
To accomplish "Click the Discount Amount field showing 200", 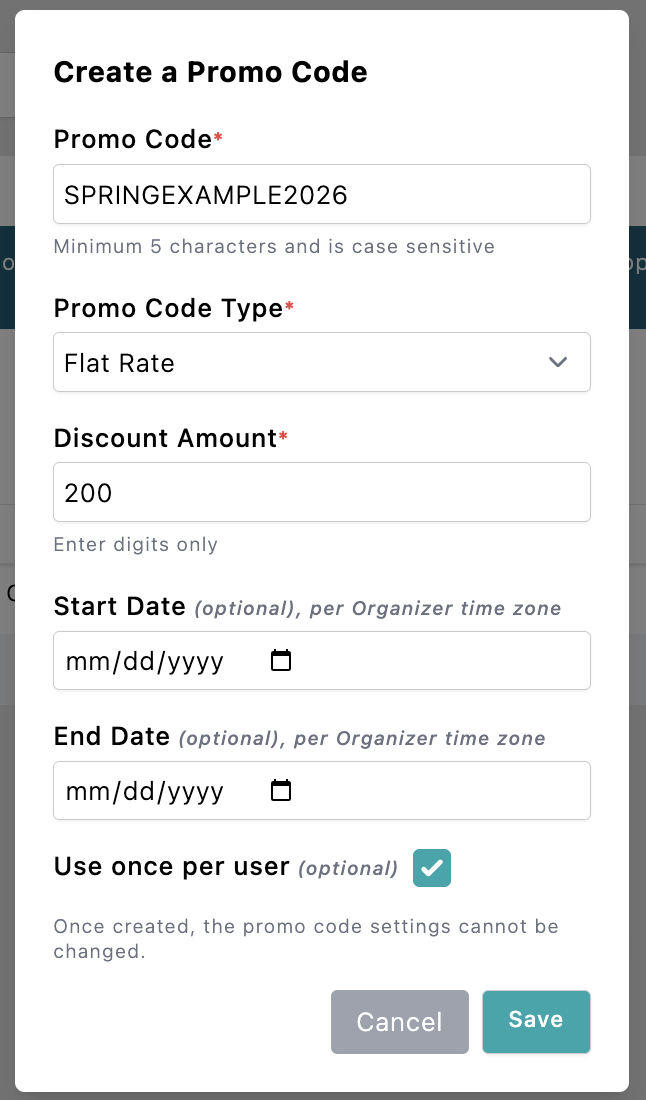I will [321, 492].
